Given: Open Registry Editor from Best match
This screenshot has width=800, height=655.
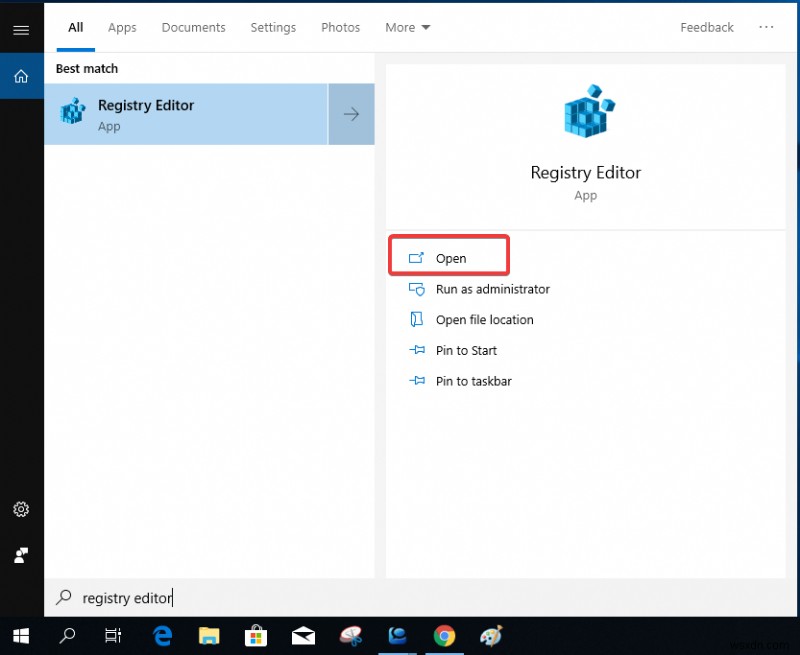Looking at the screenshot, I should click(150, 113).
